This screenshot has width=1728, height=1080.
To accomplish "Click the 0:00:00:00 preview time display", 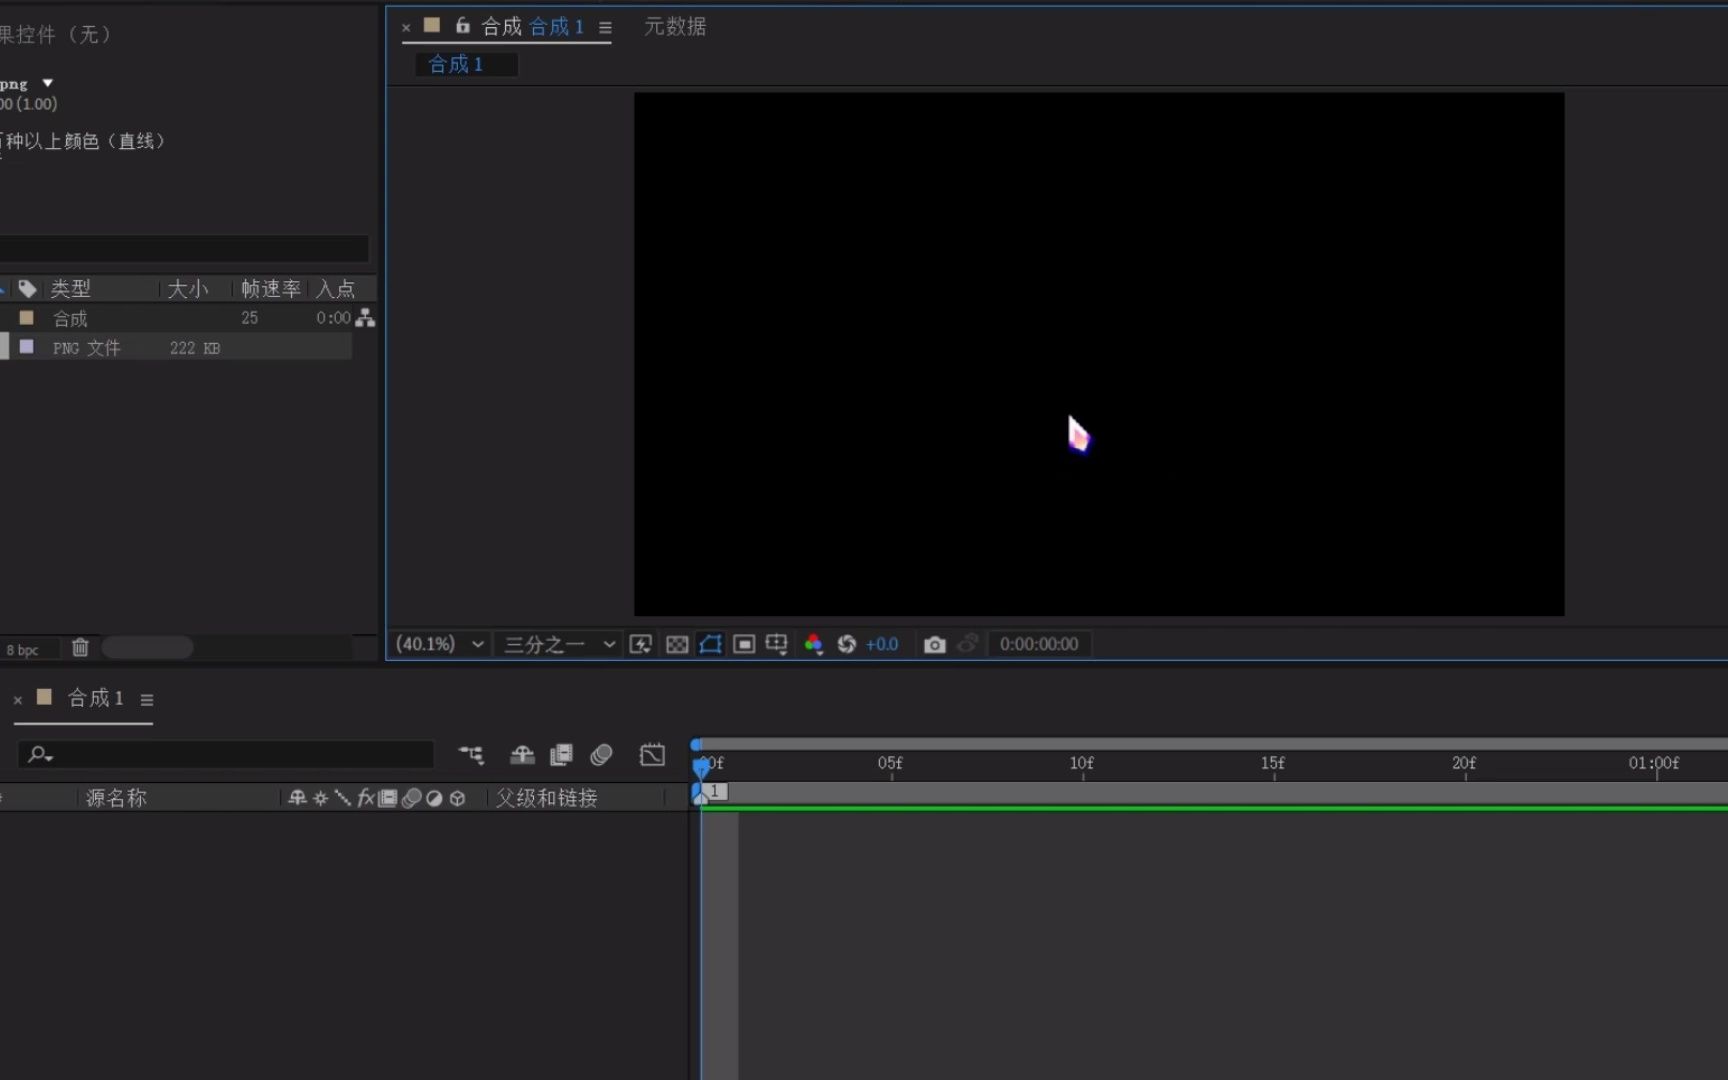I will tap(1039, 644).
